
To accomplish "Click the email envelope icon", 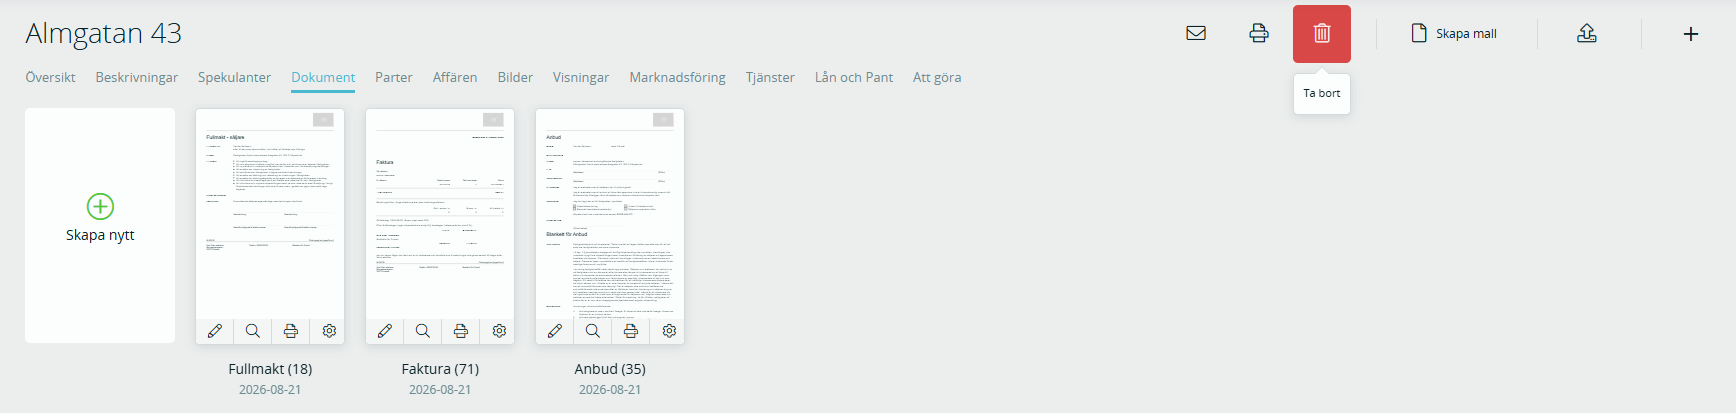I will pos(1195,33).
